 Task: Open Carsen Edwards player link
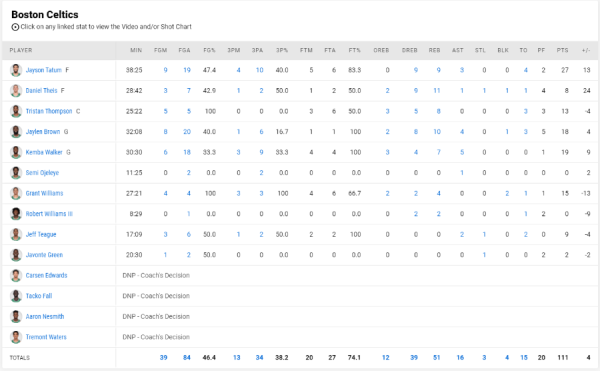point(46,275)
